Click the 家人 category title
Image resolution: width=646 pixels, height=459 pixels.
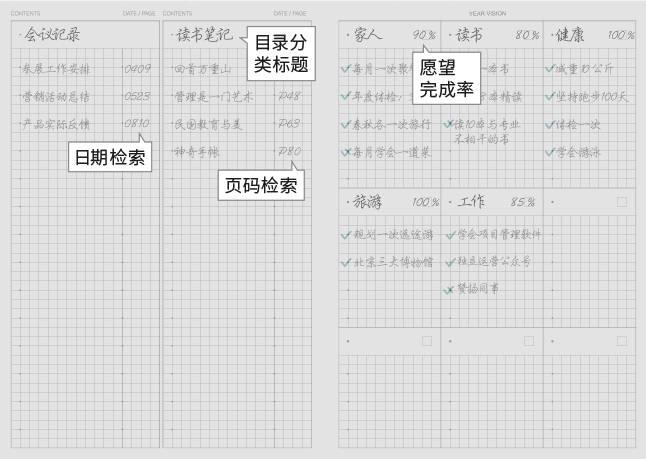368,35
